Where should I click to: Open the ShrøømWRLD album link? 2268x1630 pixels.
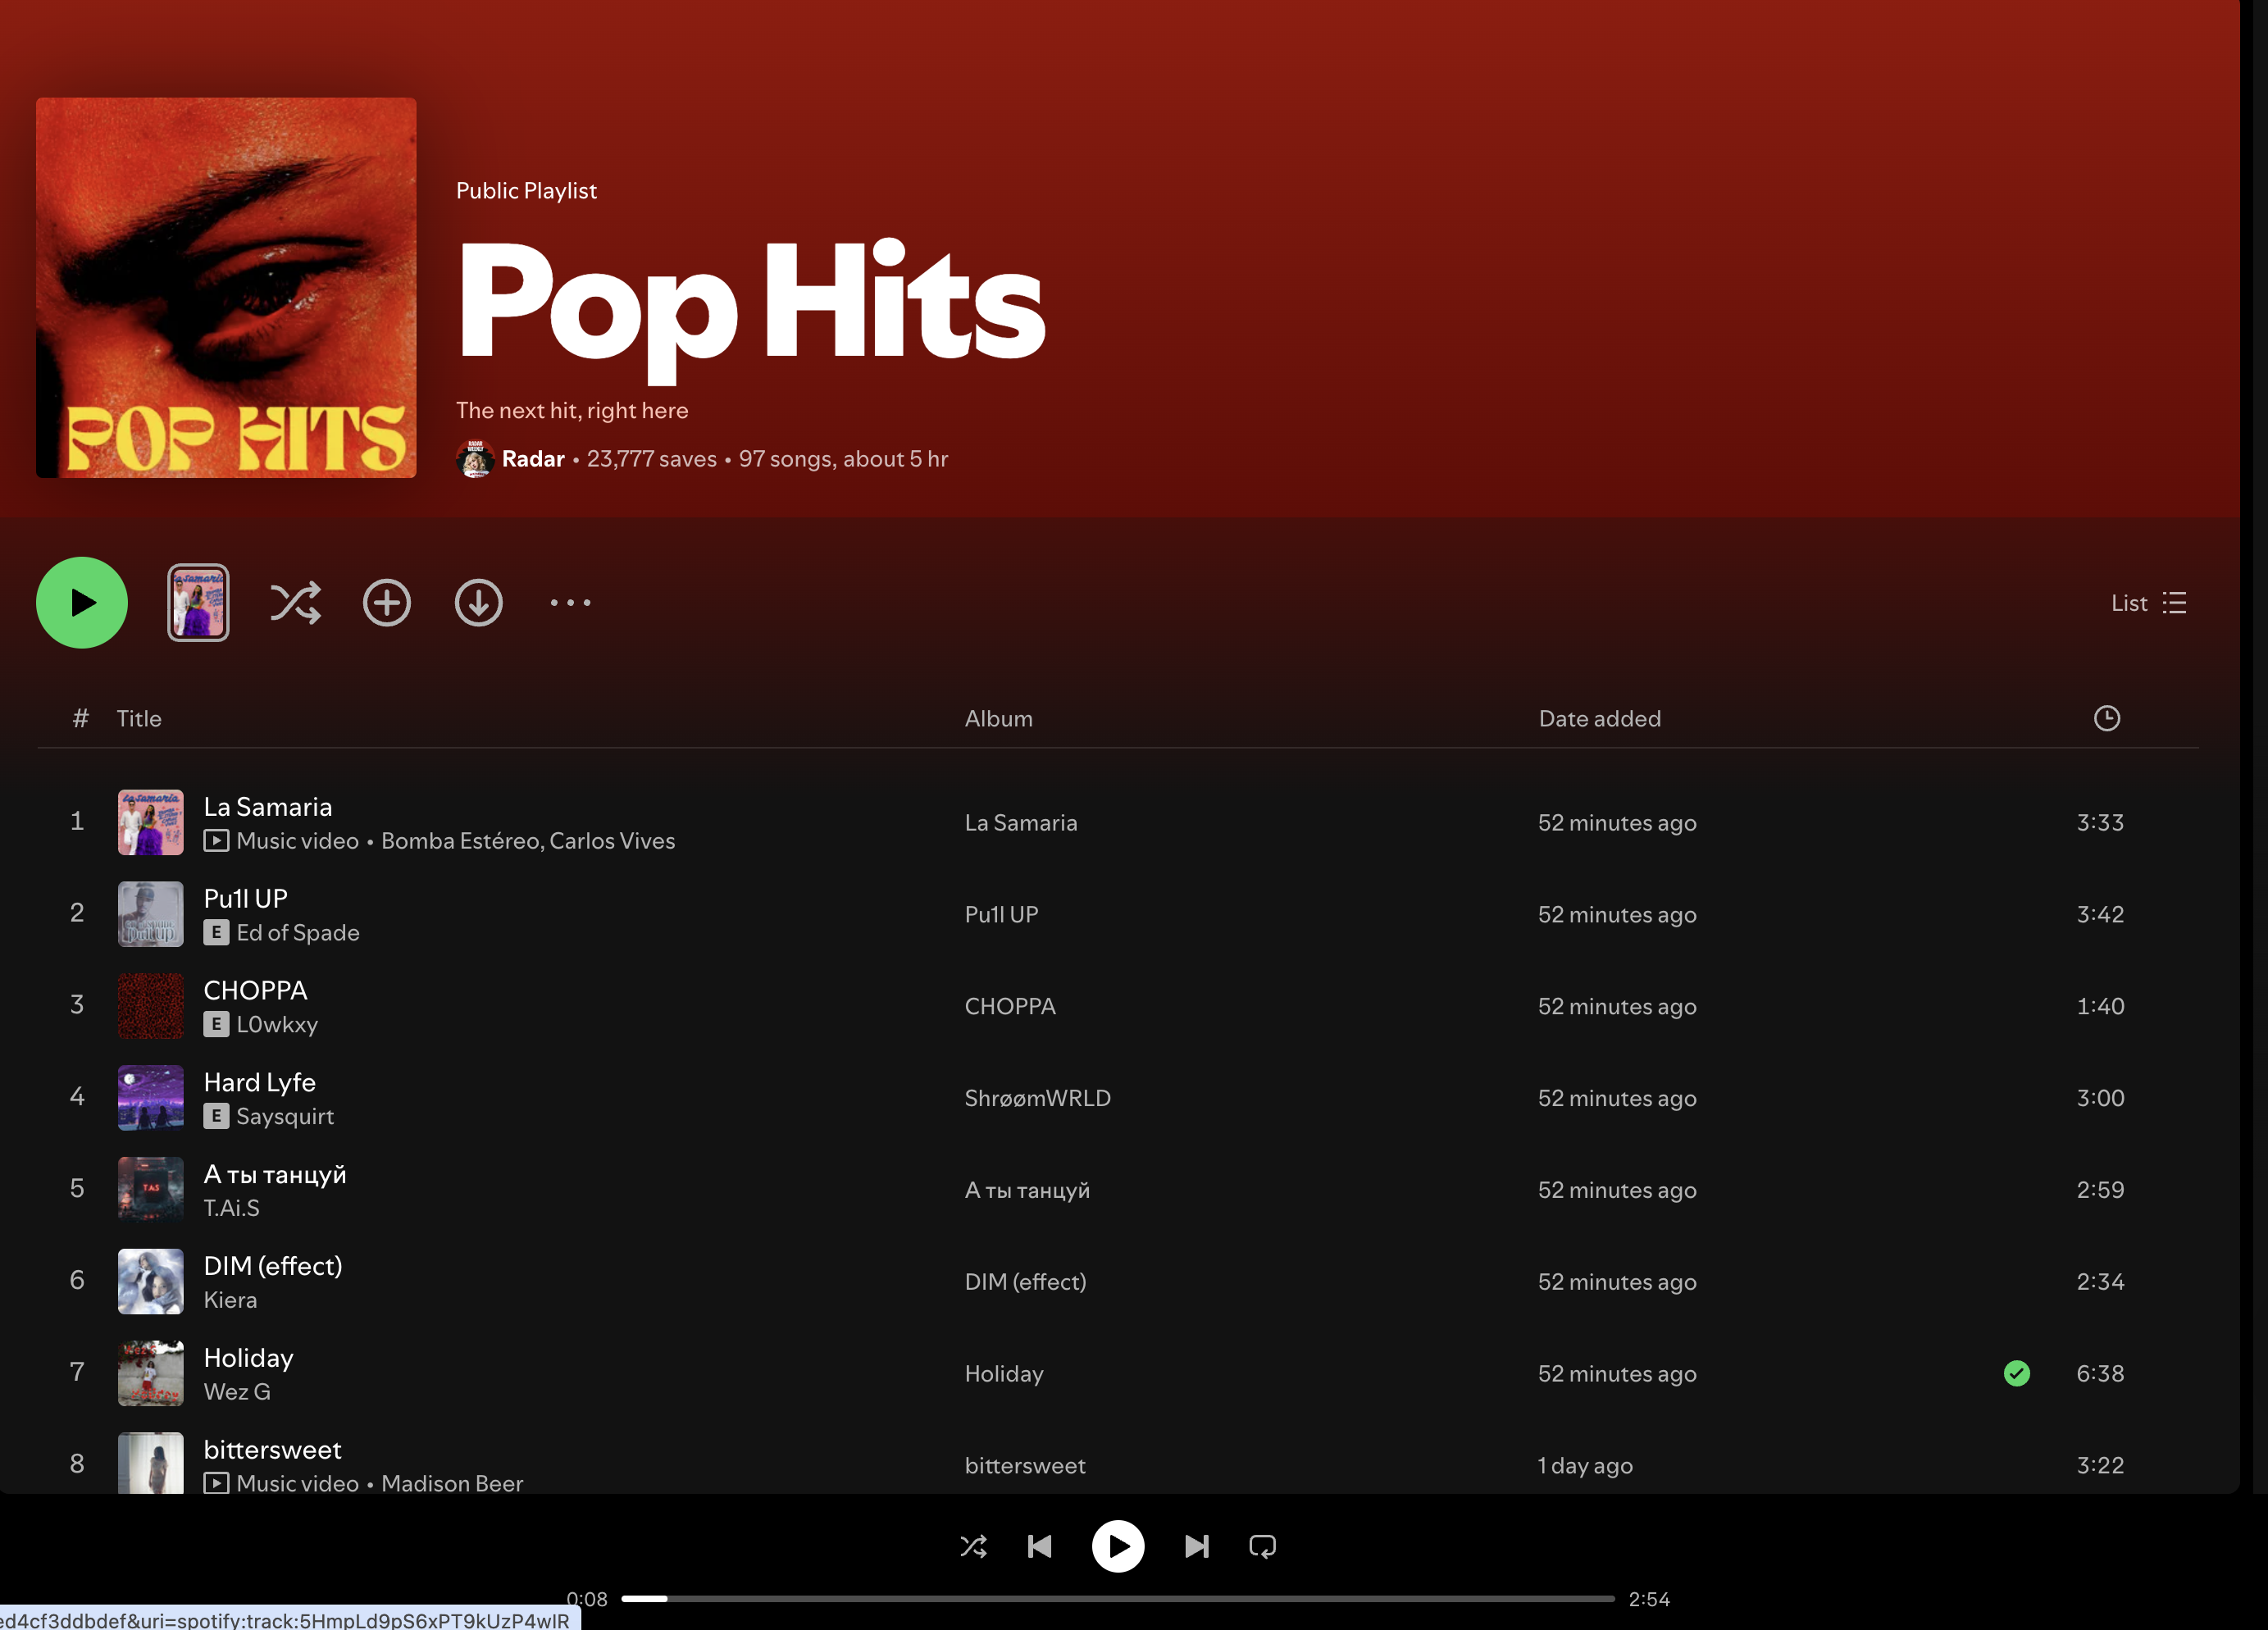1038,1098
